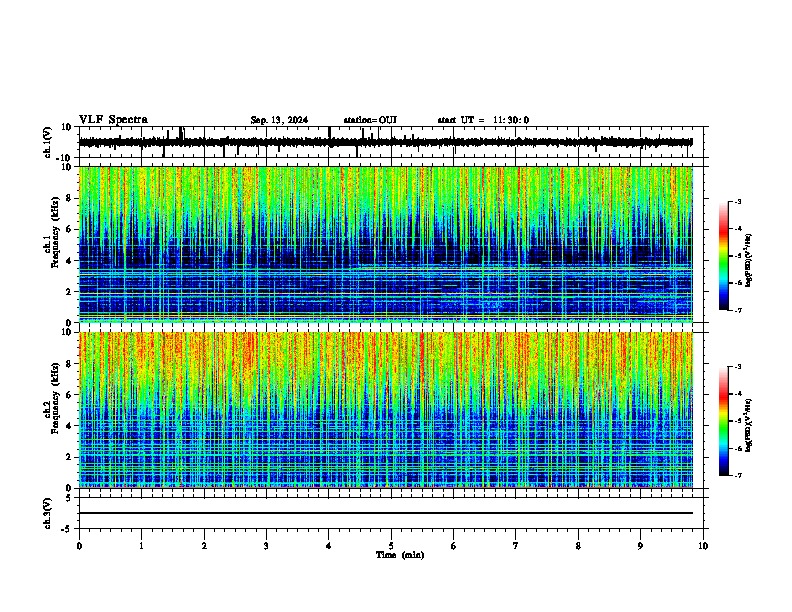Click the ch.2 log(PSD) units label beside color bar
Viewport: 792px width, 612px height.
point(749,425)
